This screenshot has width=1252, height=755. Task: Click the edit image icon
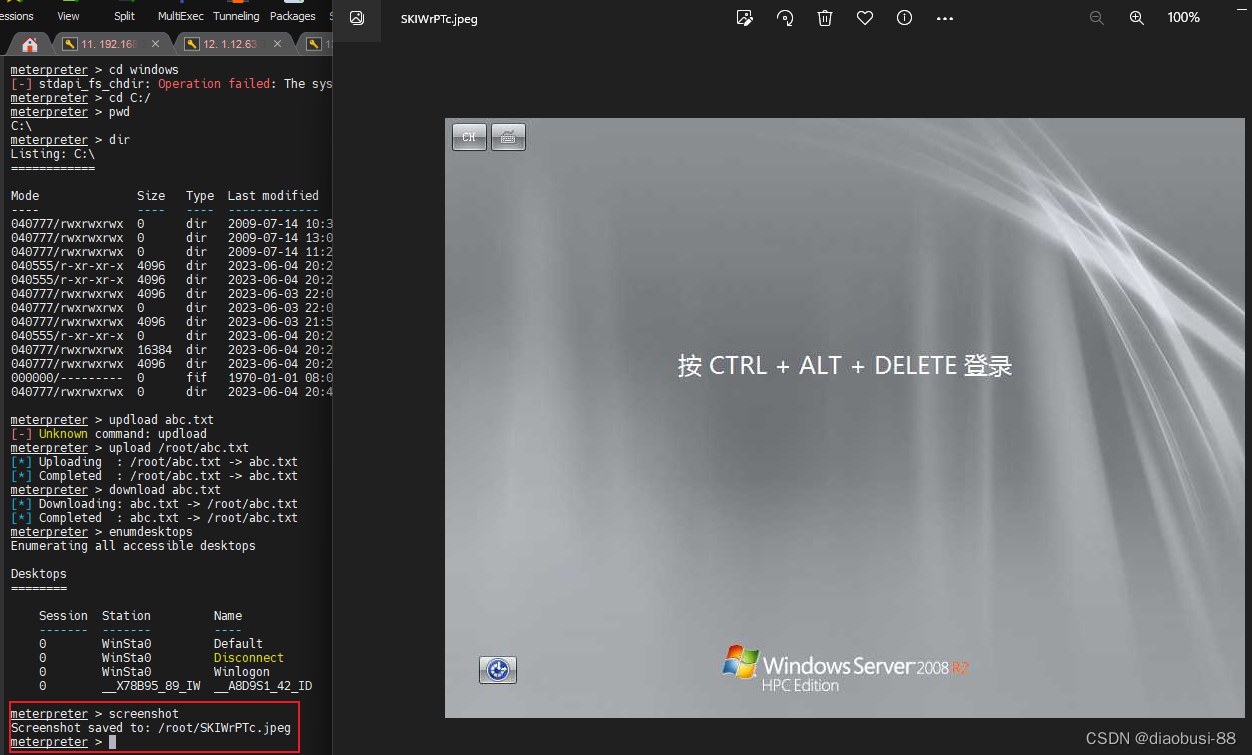coord(744,18)
